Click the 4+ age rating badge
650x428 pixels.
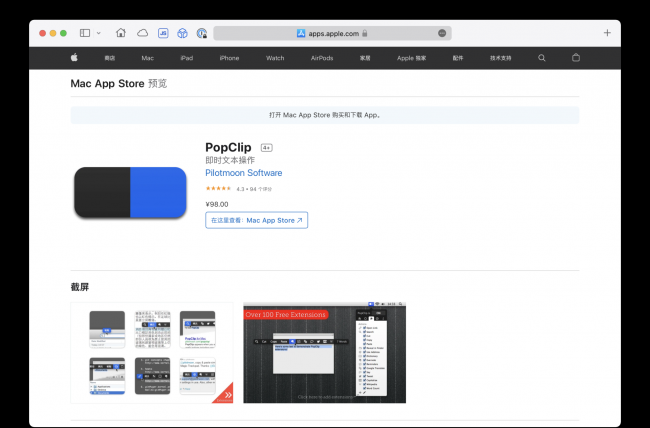coord(267,148)
